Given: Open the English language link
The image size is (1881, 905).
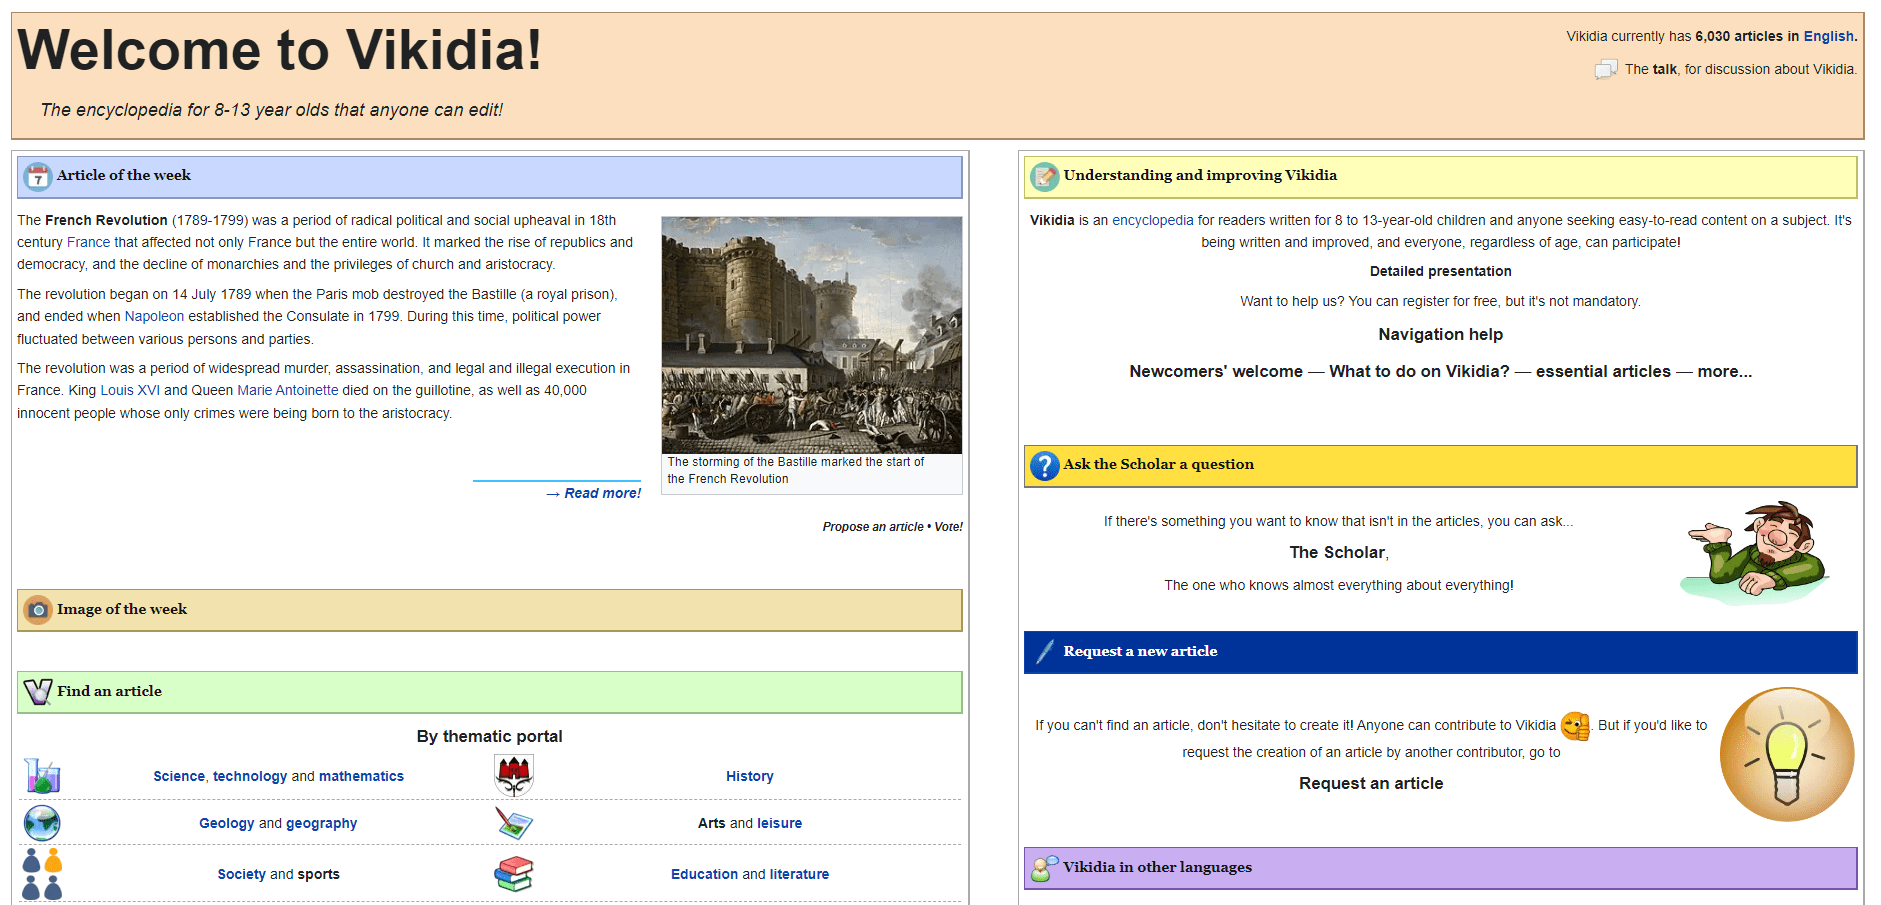Looking at the screenshot, I should click(1828, 36).
